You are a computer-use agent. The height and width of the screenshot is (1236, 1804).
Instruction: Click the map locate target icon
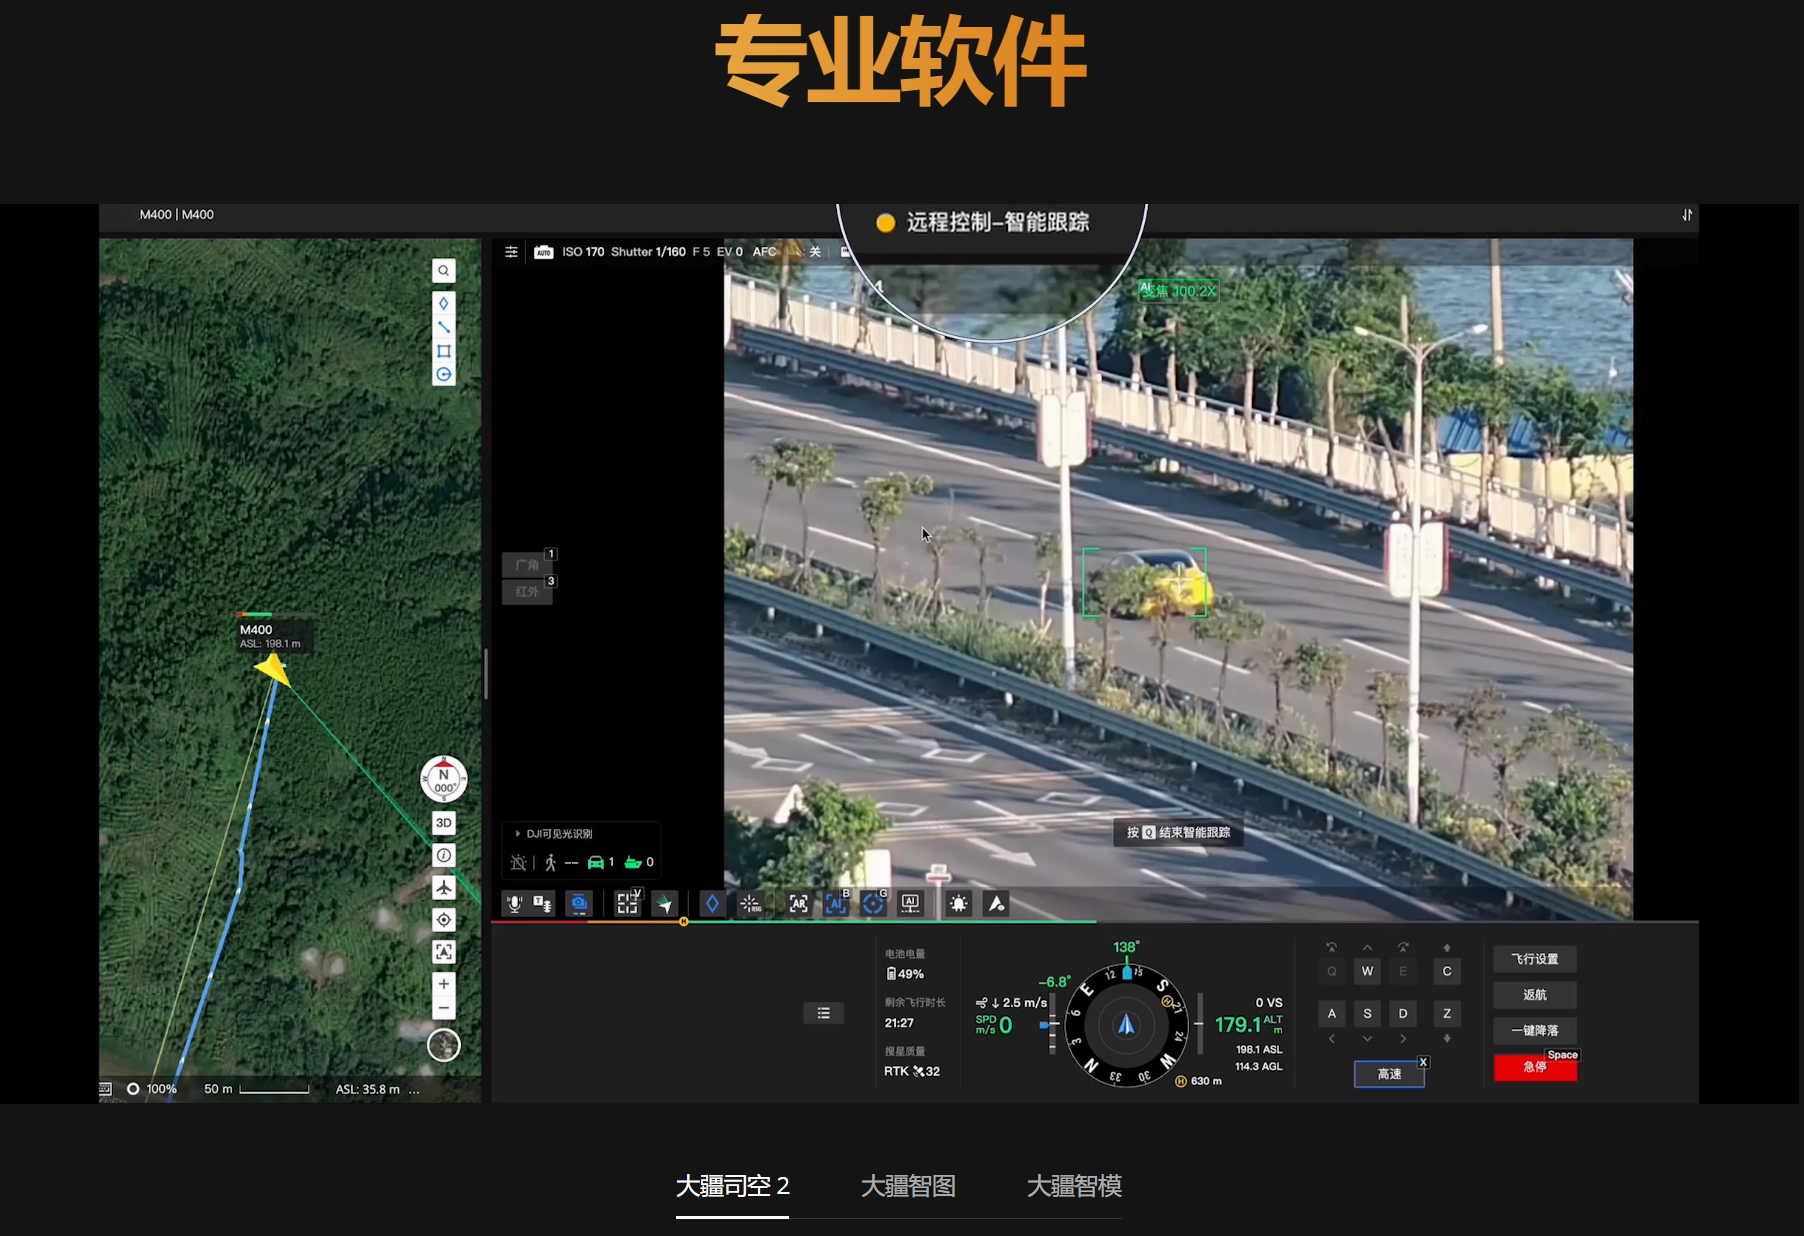pos(444,920)
